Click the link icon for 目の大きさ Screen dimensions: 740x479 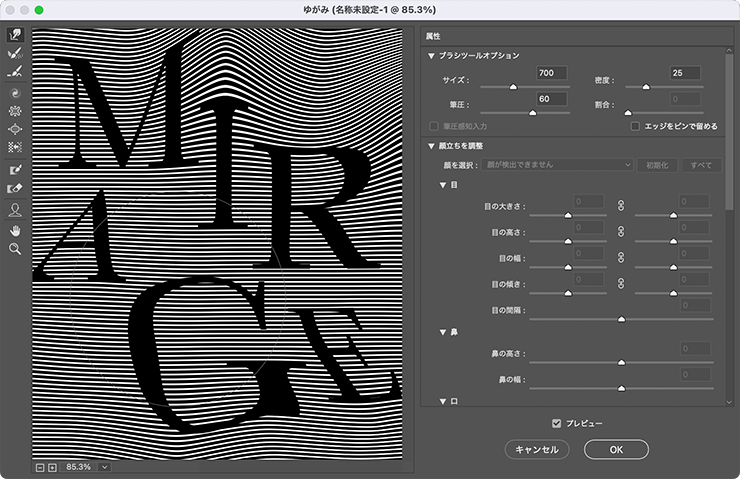pos(620,204)
